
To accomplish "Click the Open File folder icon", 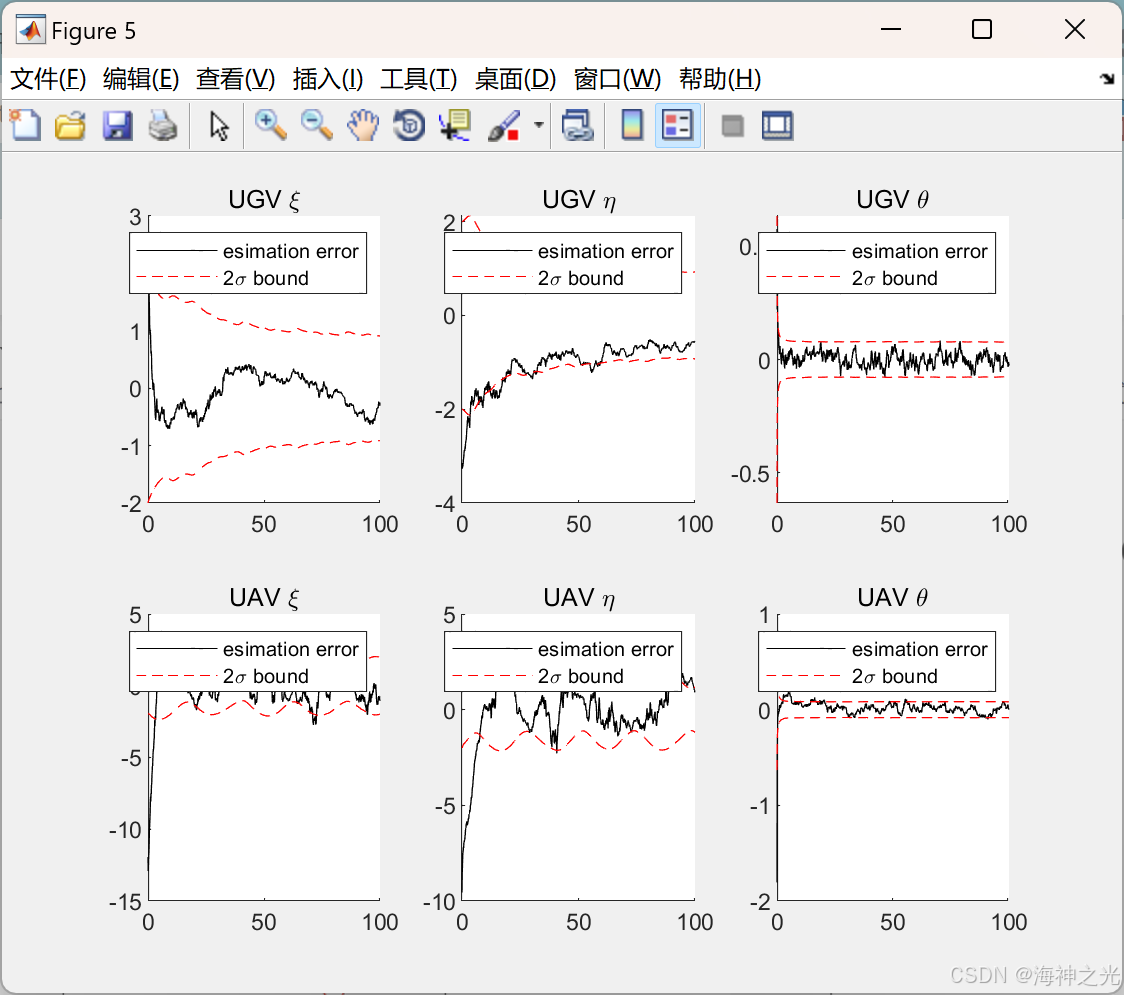I will [x=70, y=125].
